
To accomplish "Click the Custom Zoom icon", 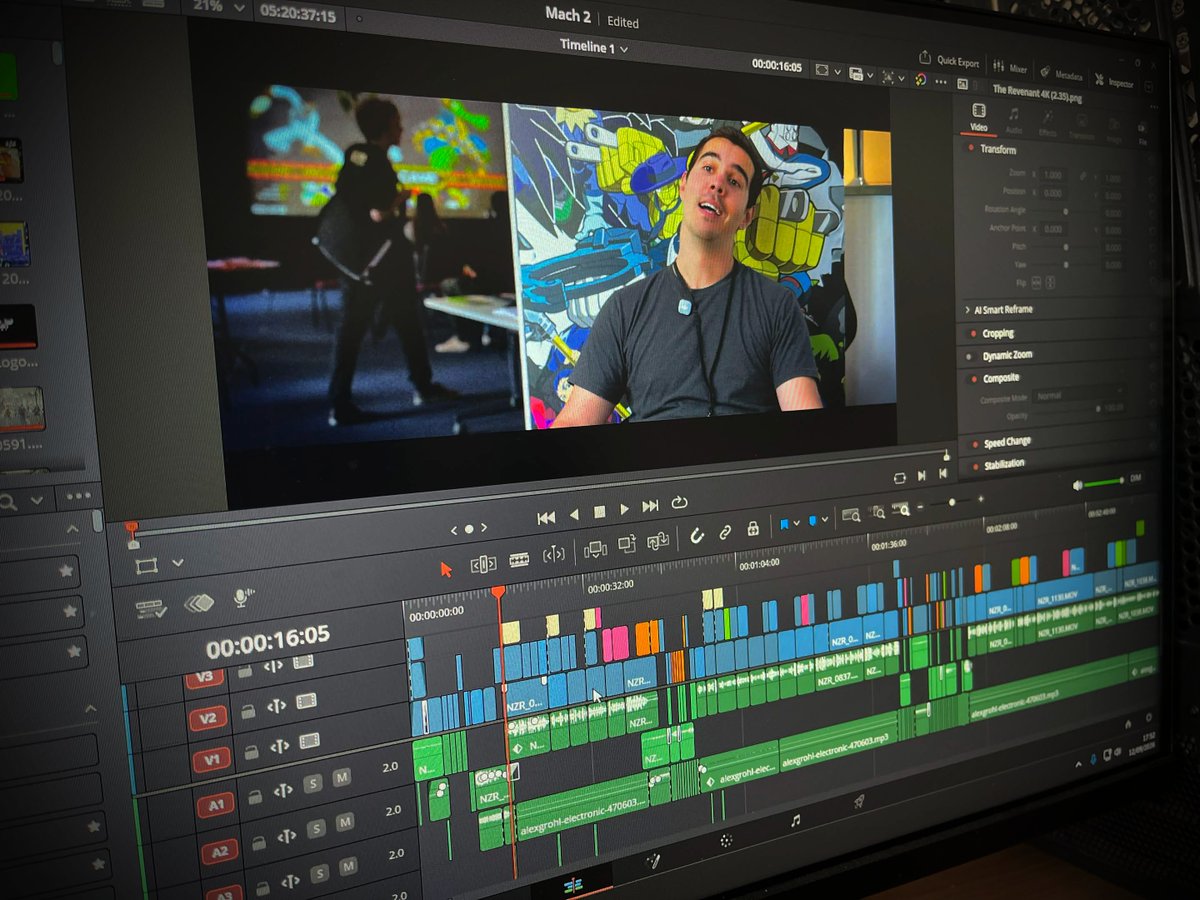I will (x=901, y=509).
